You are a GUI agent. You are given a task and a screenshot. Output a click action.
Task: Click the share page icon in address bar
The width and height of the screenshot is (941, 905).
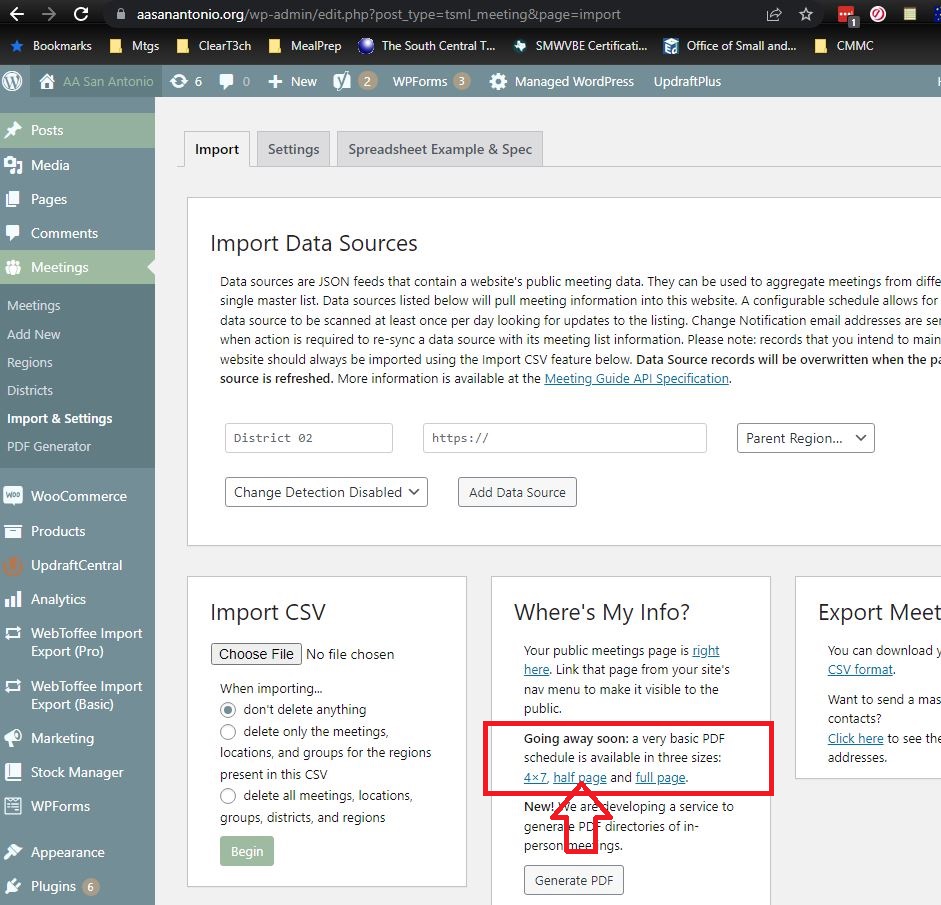[x=774, y=14]
